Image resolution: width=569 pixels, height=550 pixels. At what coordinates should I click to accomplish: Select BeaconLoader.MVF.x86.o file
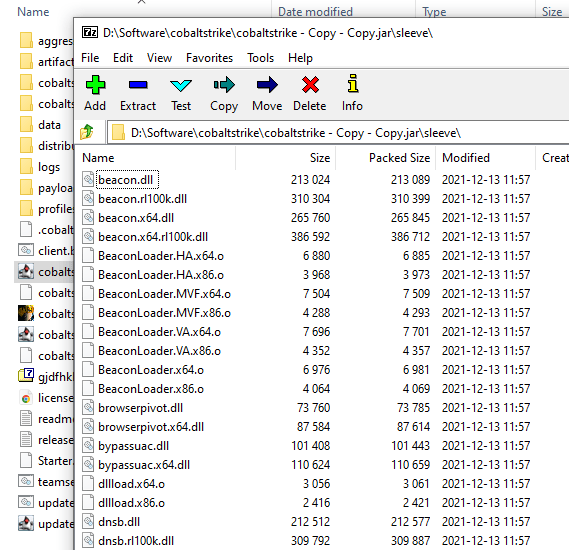pyautogui.click(x=164, y=313)
